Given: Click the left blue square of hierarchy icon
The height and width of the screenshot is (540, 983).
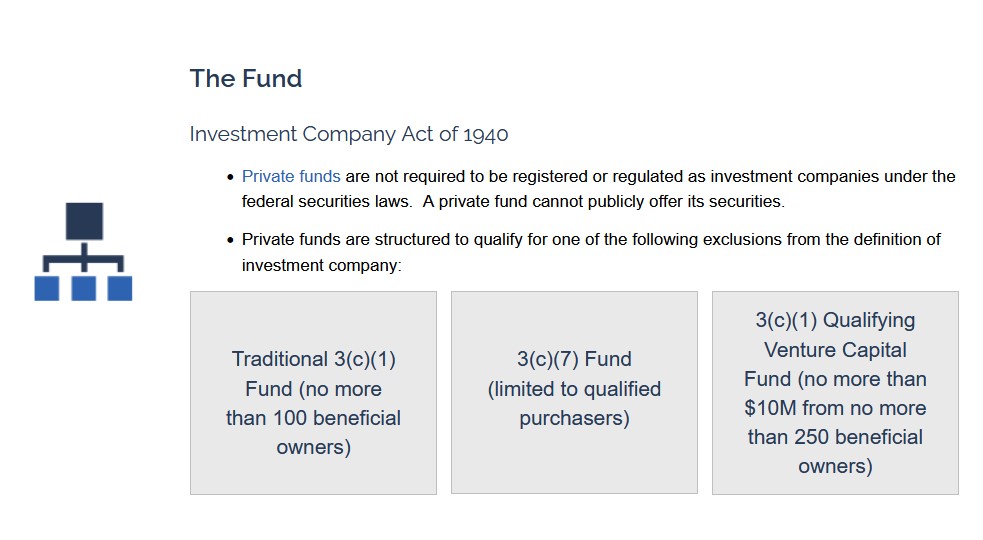Looking at the screenshot, I should (47, 289).
